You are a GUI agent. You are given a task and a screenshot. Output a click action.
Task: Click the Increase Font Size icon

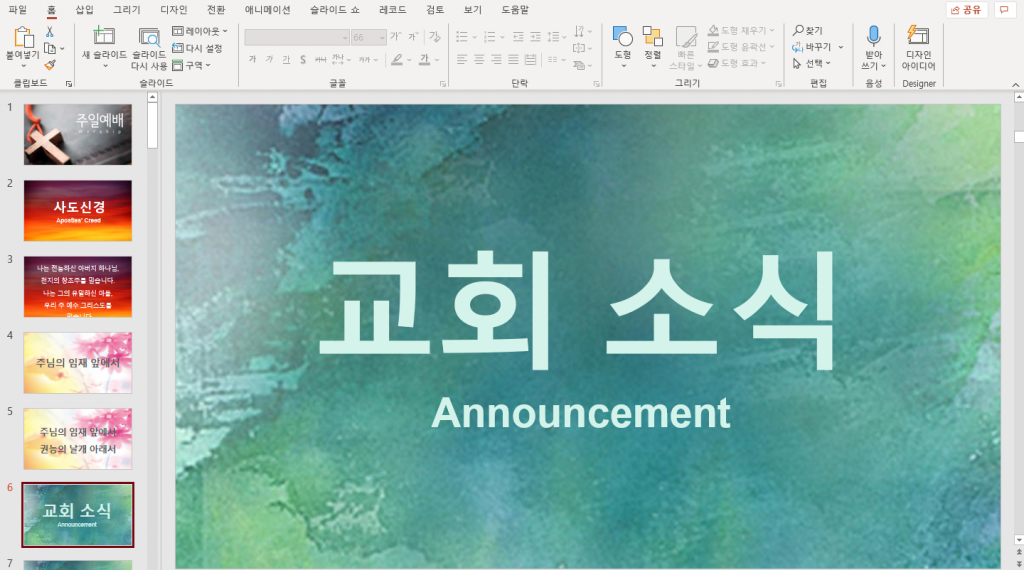pos(396,37)
